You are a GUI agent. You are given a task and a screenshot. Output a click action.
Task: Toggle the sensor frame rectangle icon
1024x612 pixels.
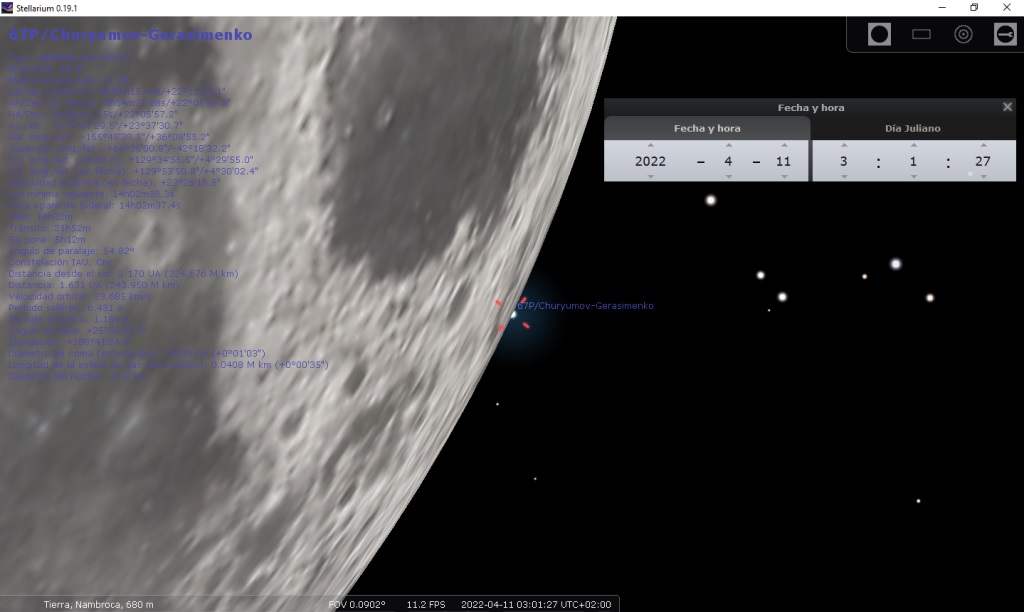[x=922, y=35]
